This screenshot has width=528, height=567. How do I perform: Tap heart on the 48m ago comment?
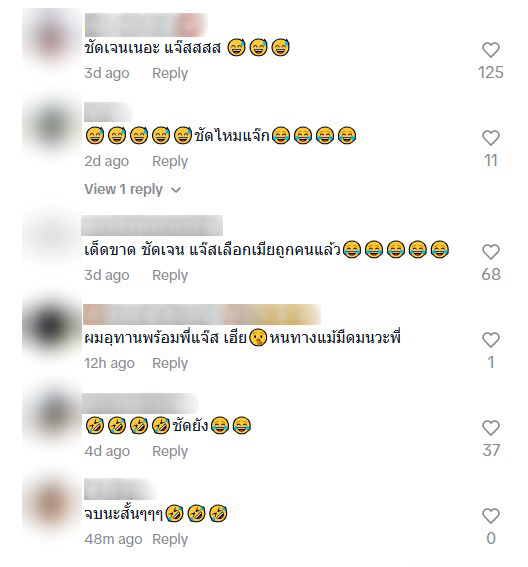[491, 516]
